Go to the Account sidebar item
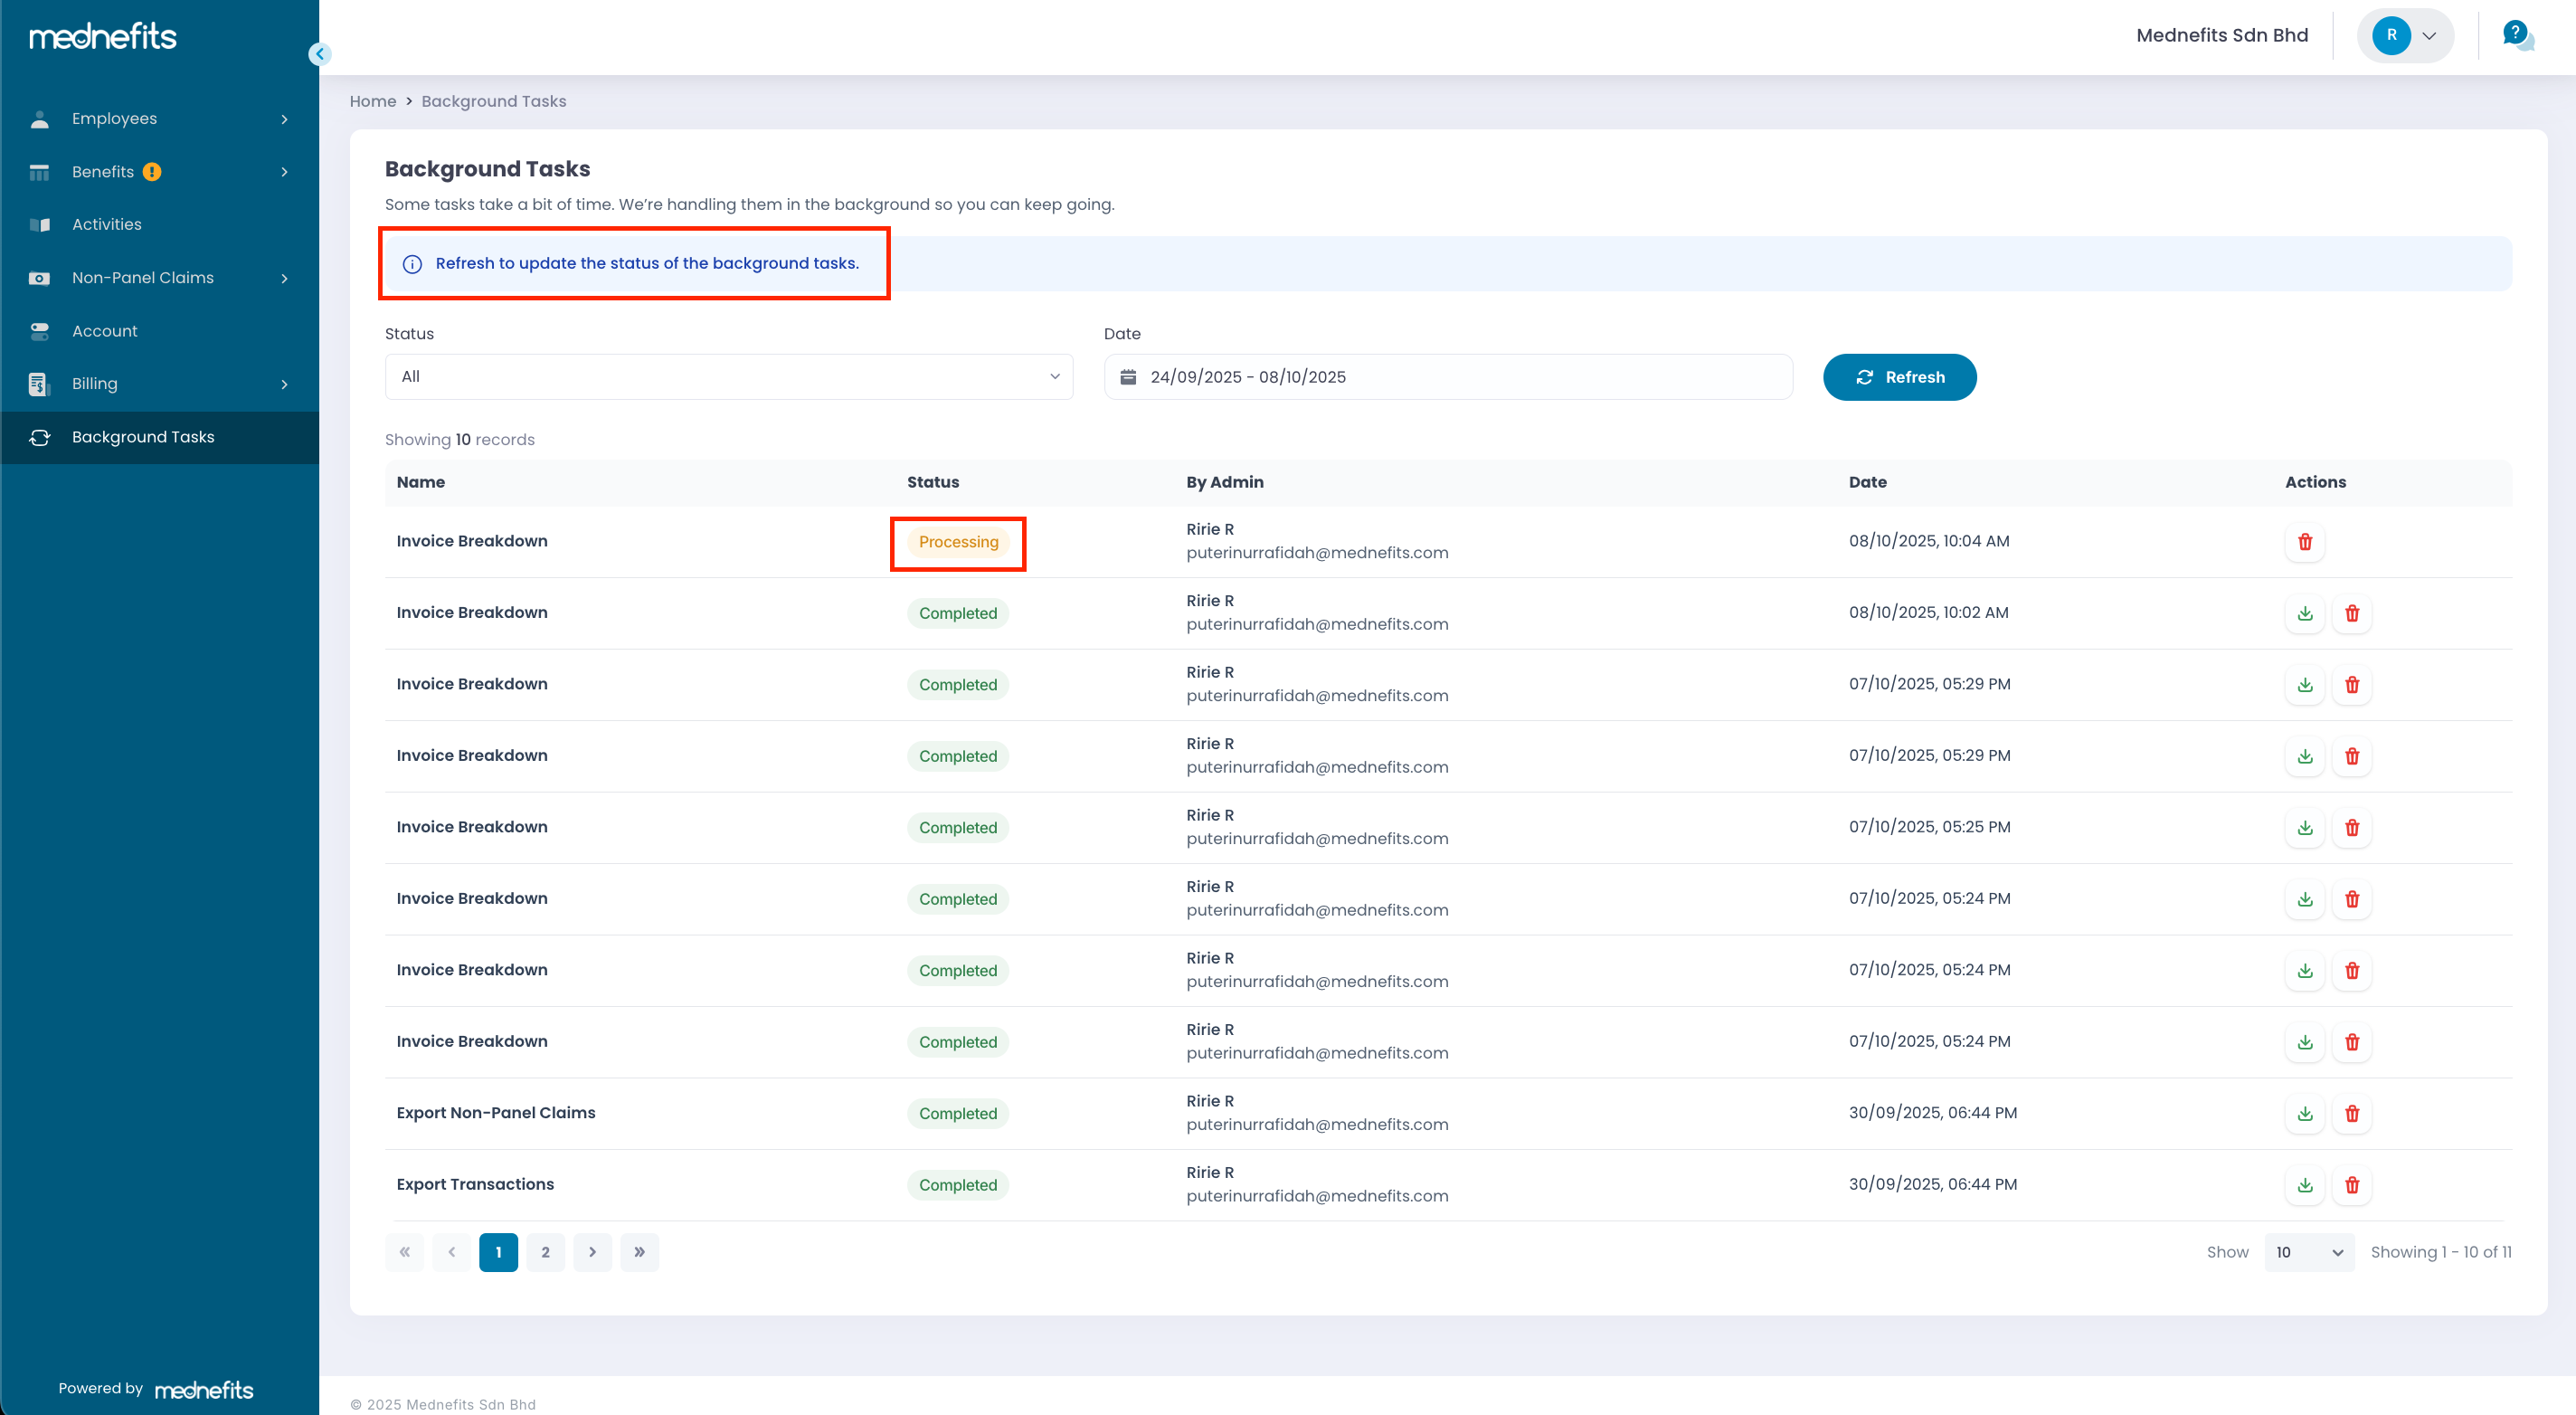Viewport: 2576px width, 1415px height. coord(105,331)
